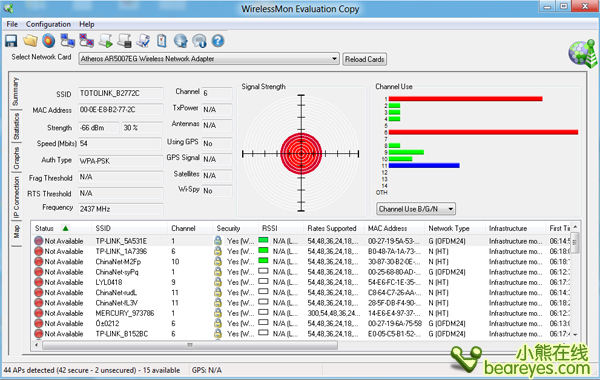Screen dimensions: 600x380
Task: Click the connect computers toolbar icon
Action: [x=67, y=41]
